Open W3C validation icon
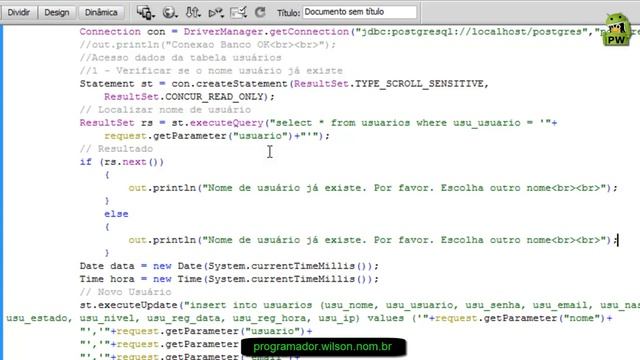This screenshot has height=360, width=640. (x=216, y=13)
